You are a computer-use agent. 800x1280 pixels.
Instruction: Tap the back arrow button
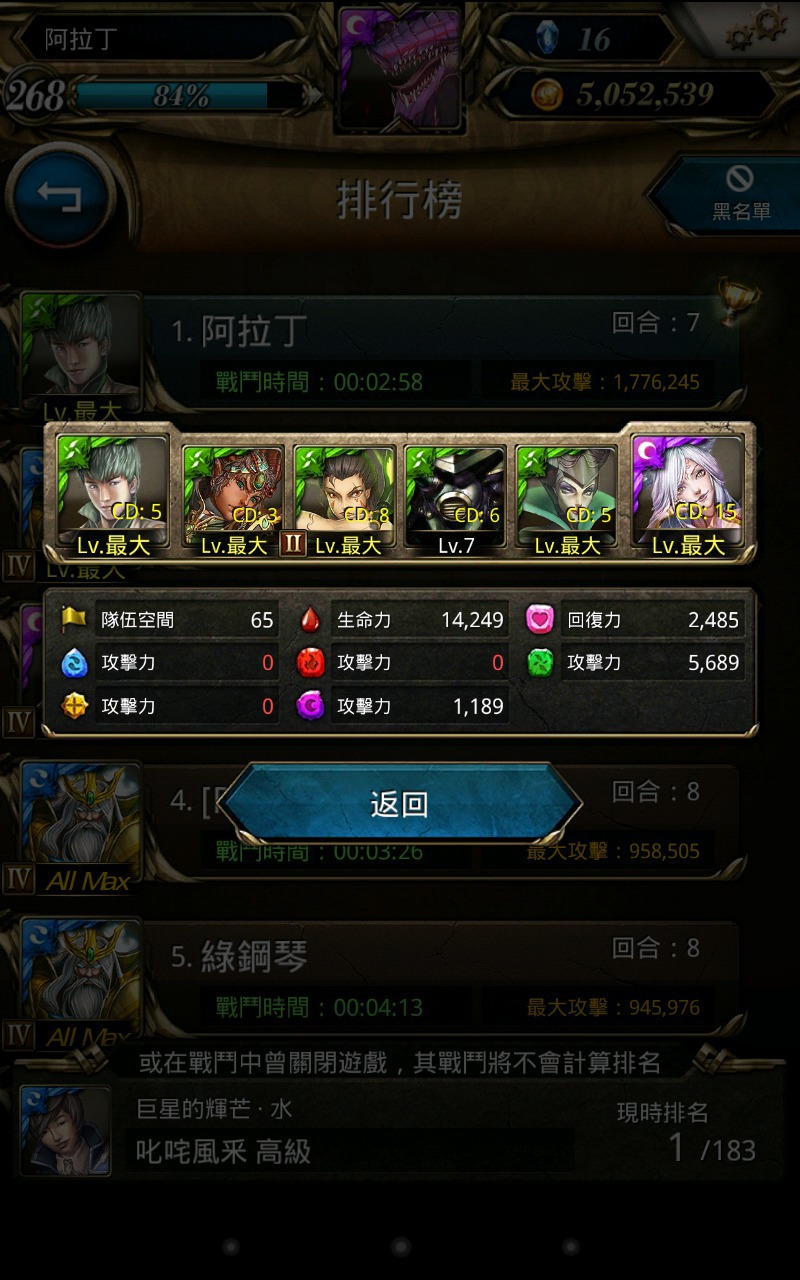[x=60, y=198]
